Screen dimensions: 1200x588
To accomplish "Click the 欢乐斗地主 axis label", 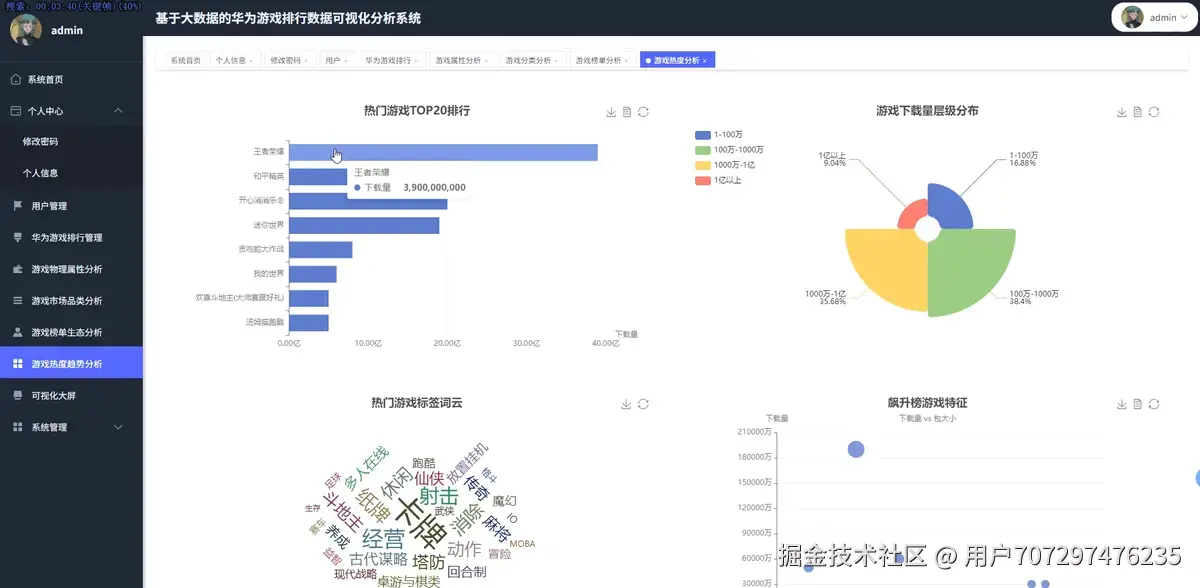I will pyautogui.click(x=240, y=298).
